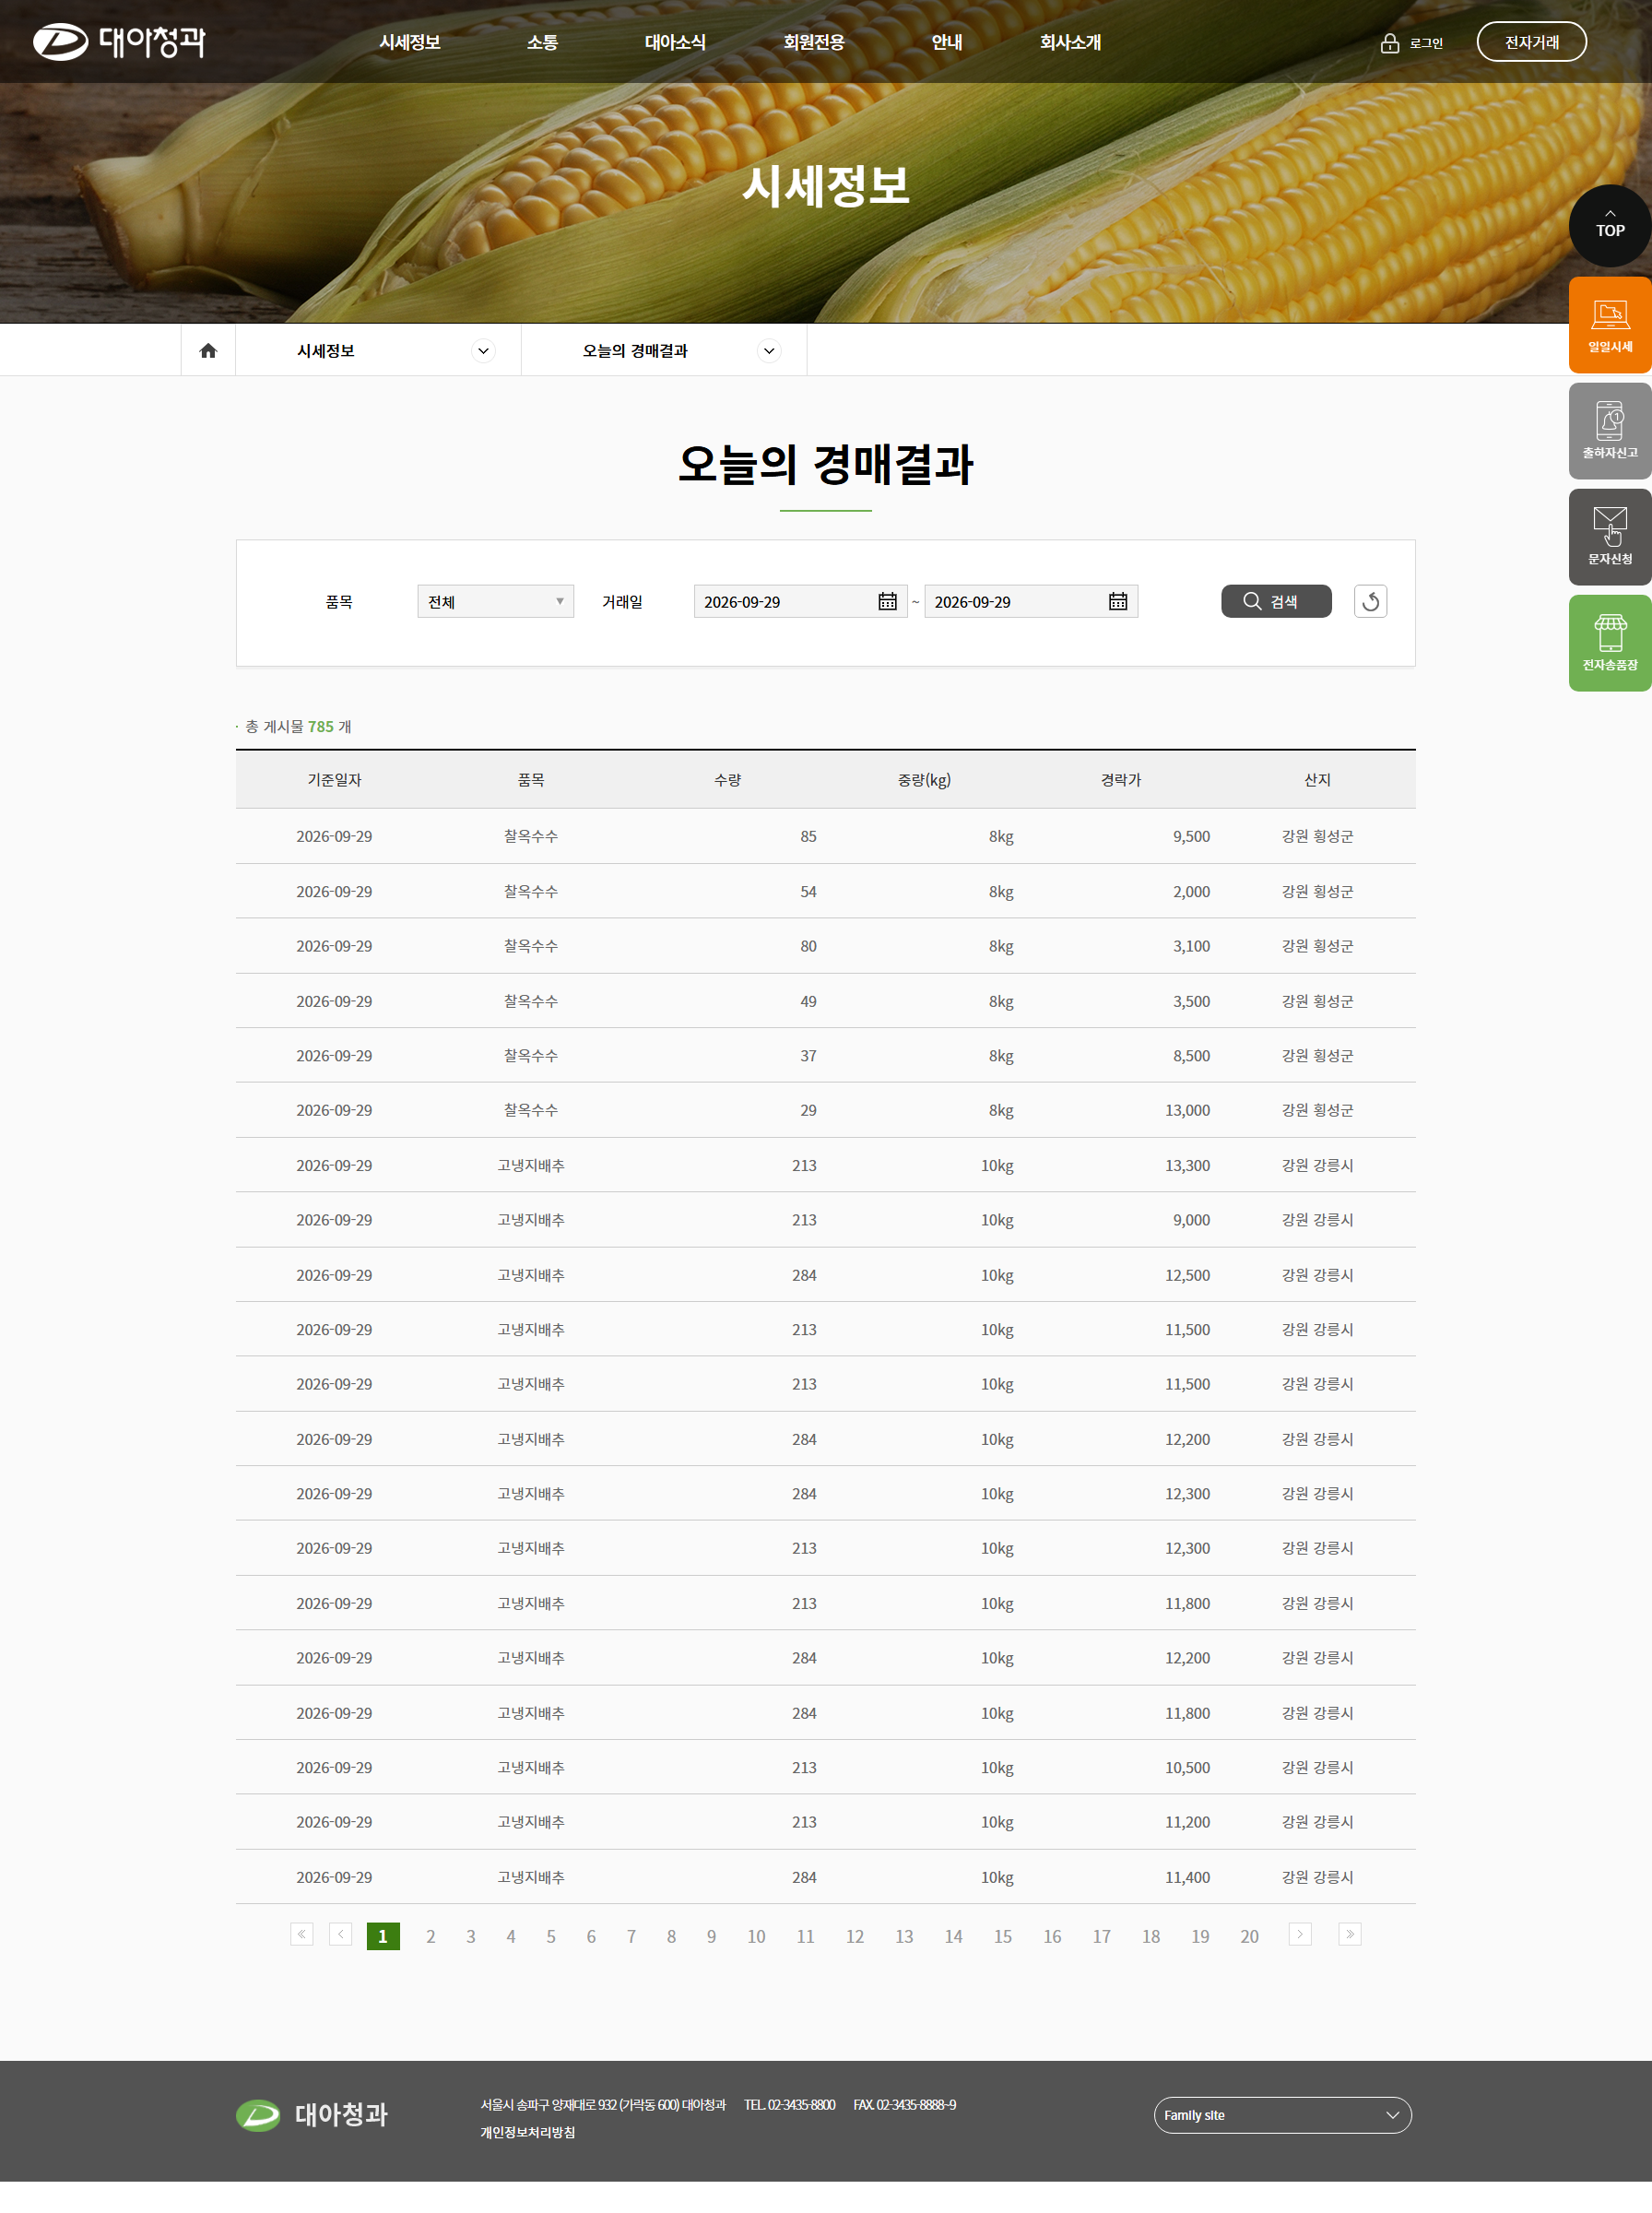Screen dimensions: 1652x2213
Task: Go to next page pagination arrow
Action: click(1300, 1934)
